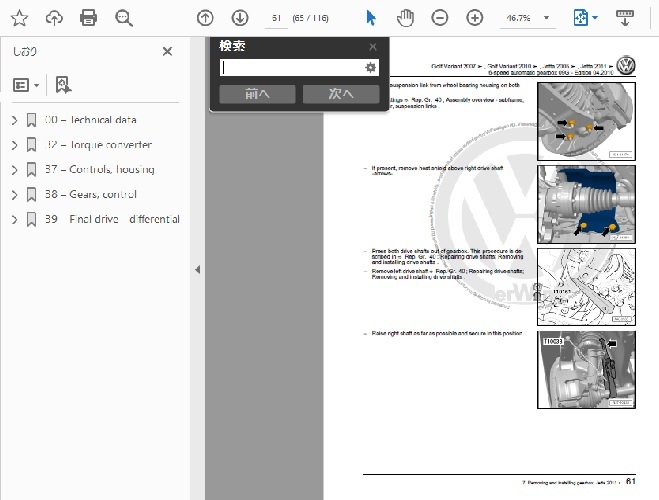Open the 38 – Gears, control bookmark
The width and height of the screenshot is (659, 500).
[x=91, y=194]
